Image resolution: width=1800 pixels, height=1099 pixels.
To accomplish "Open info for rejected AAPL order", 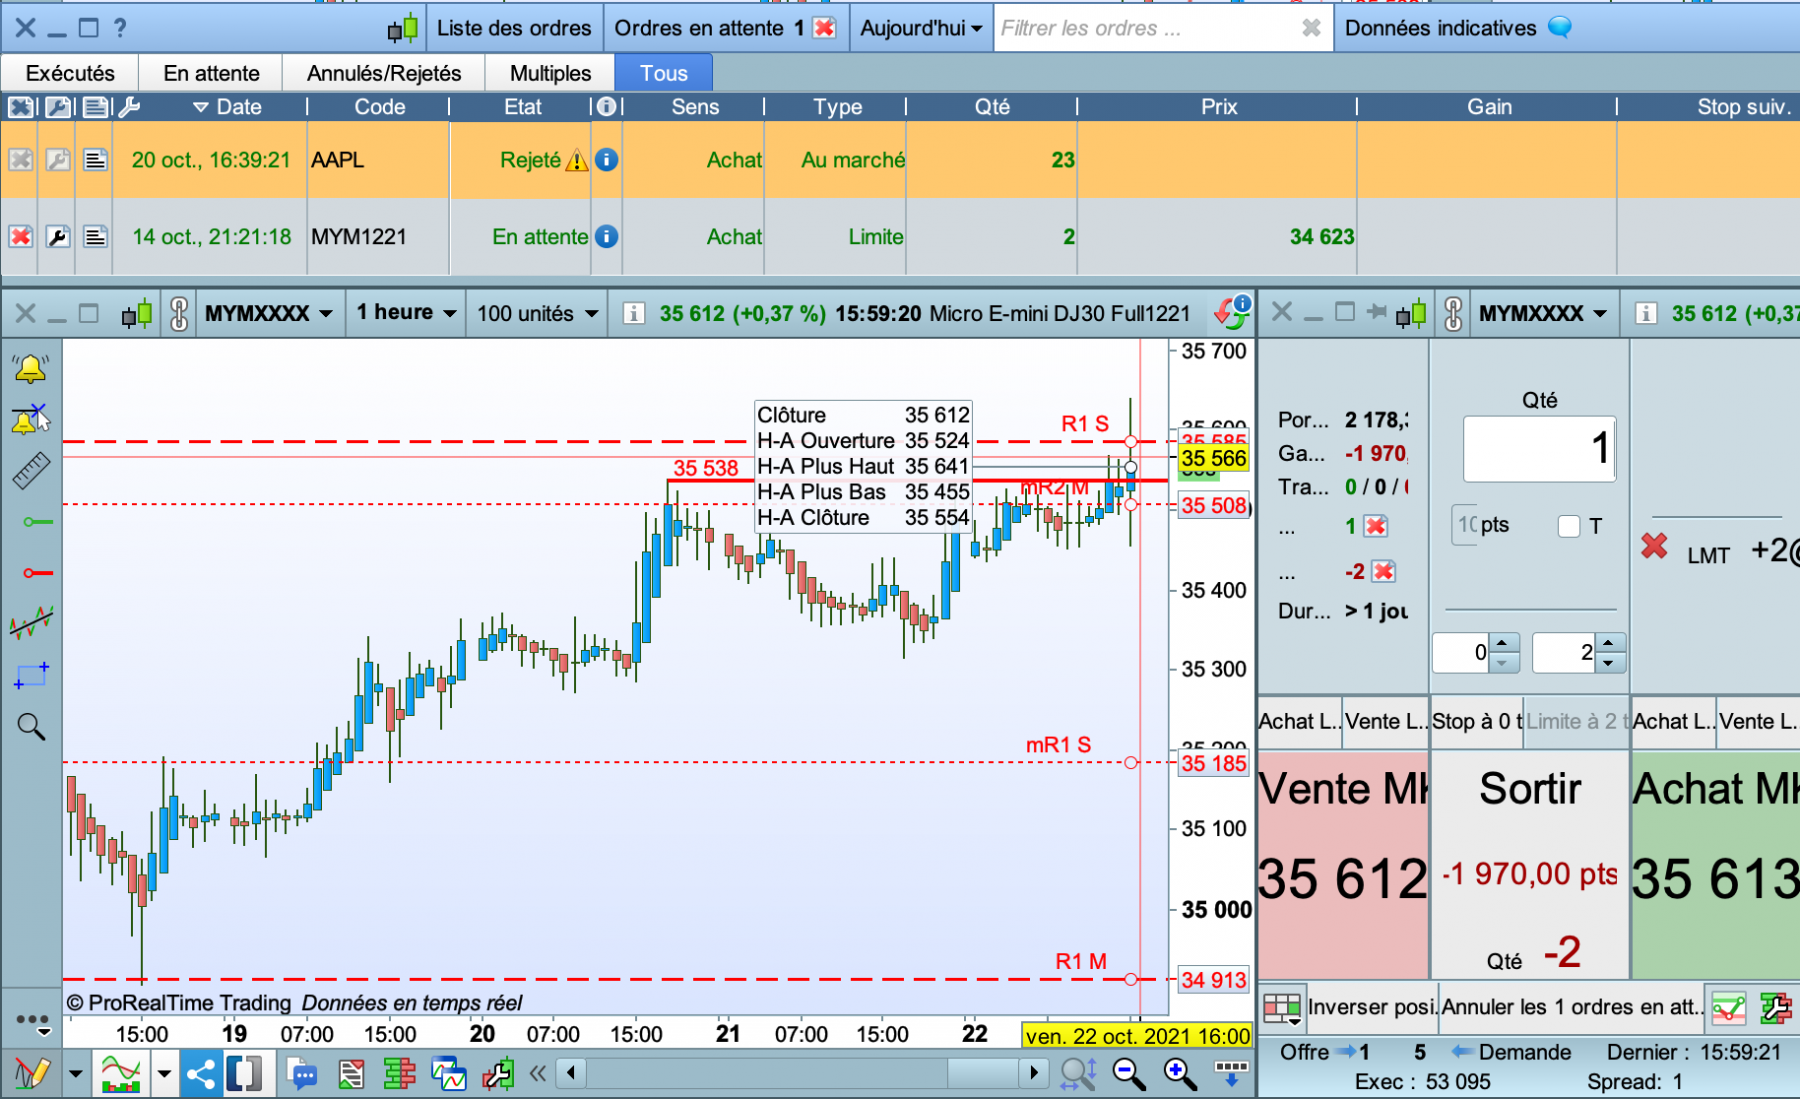I will click(x=607, y=160).
